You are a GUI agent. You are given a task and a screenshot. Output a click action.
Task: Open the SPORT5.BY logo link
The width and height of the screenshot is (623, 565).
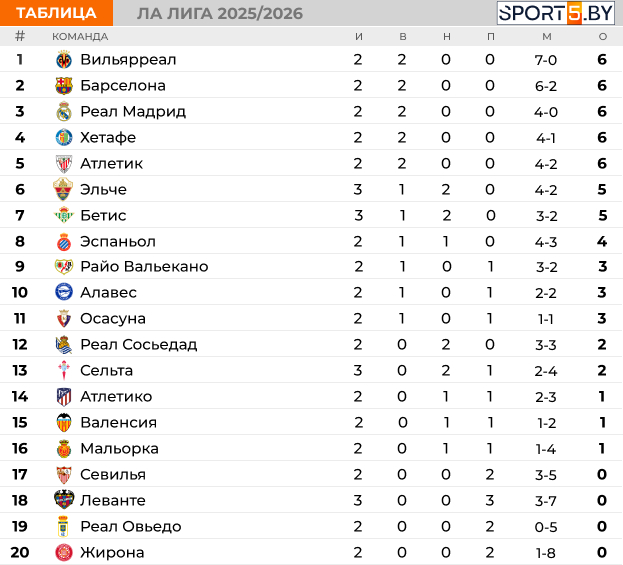(x=556, y=13)
